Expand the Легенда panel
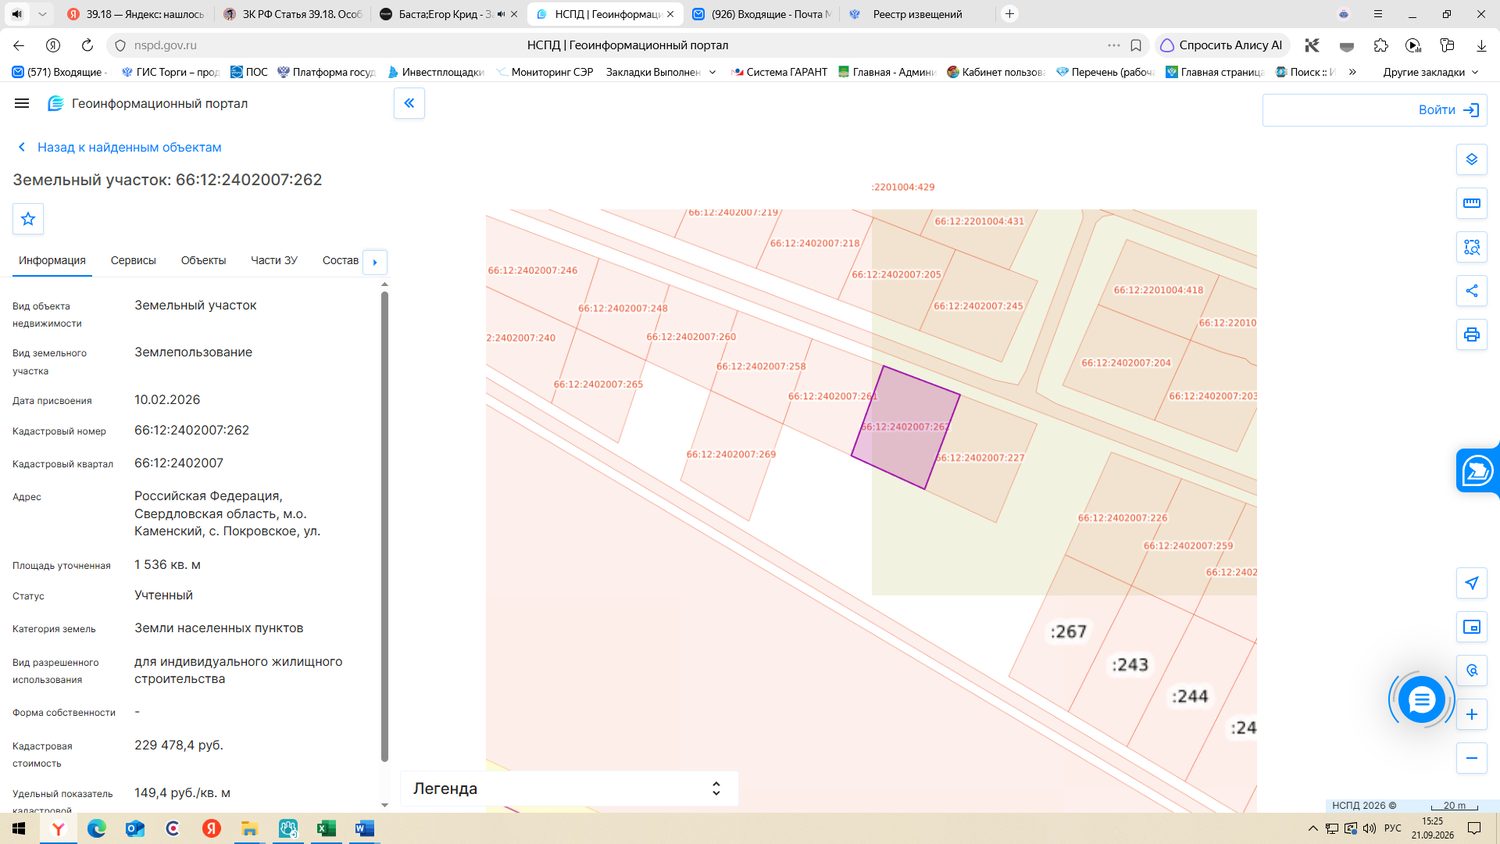 point(569,788)
